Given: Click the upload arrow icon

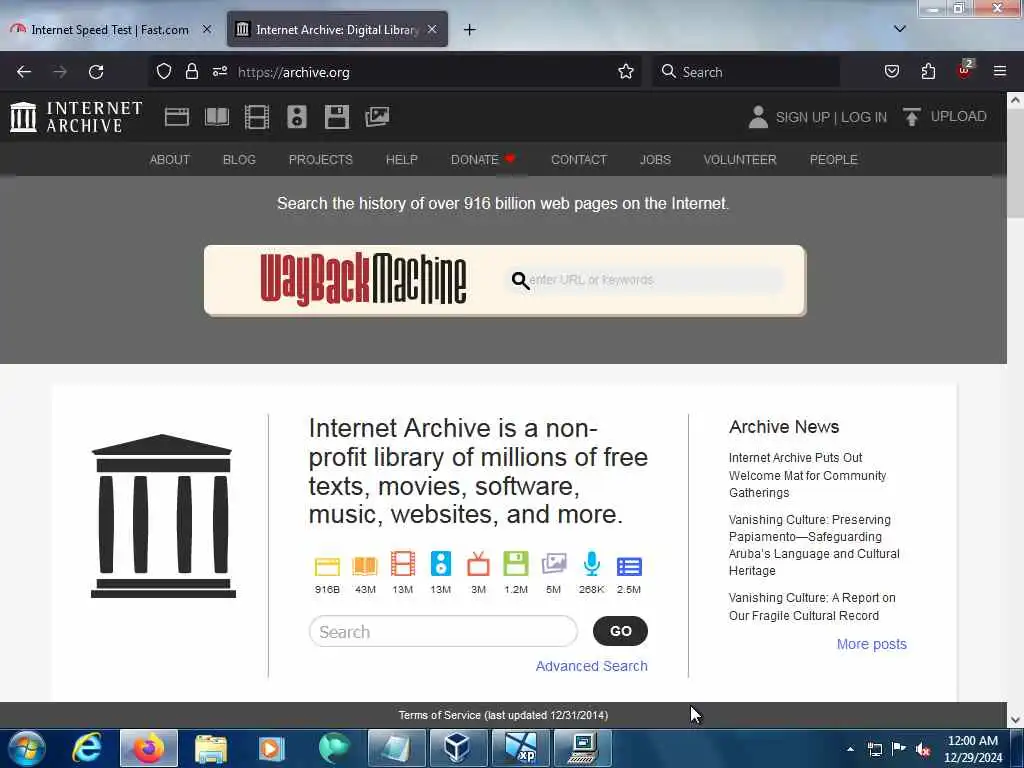Looking at the screenshot, I should (912, 117).
